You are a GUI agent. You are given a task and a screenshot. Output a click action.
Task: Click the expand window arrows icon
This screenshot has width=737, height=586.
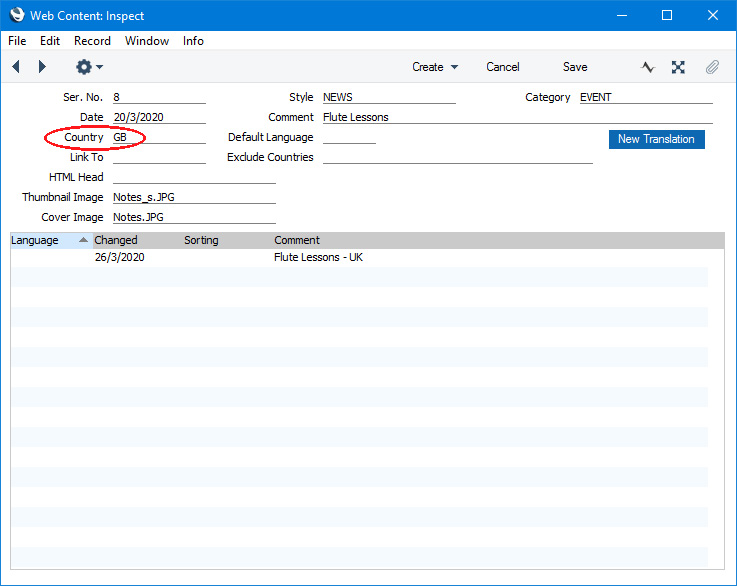(678, 67)
